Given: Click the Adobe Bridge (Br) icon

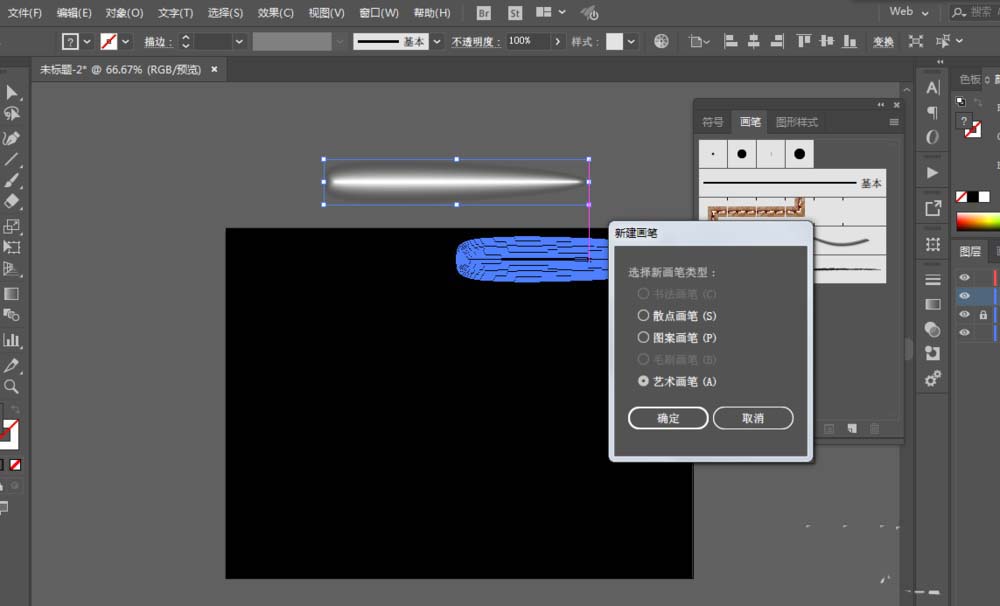Looking at the screenshot, I should pyautogui.click(x=482, y=13).
